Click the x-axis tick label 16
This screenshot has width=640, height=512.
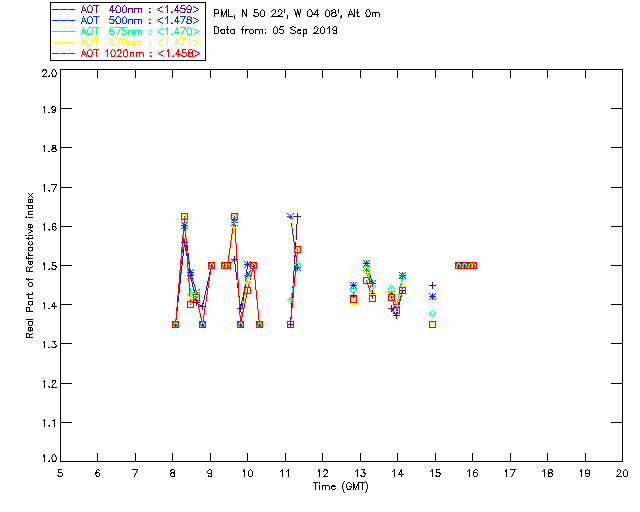472,473
